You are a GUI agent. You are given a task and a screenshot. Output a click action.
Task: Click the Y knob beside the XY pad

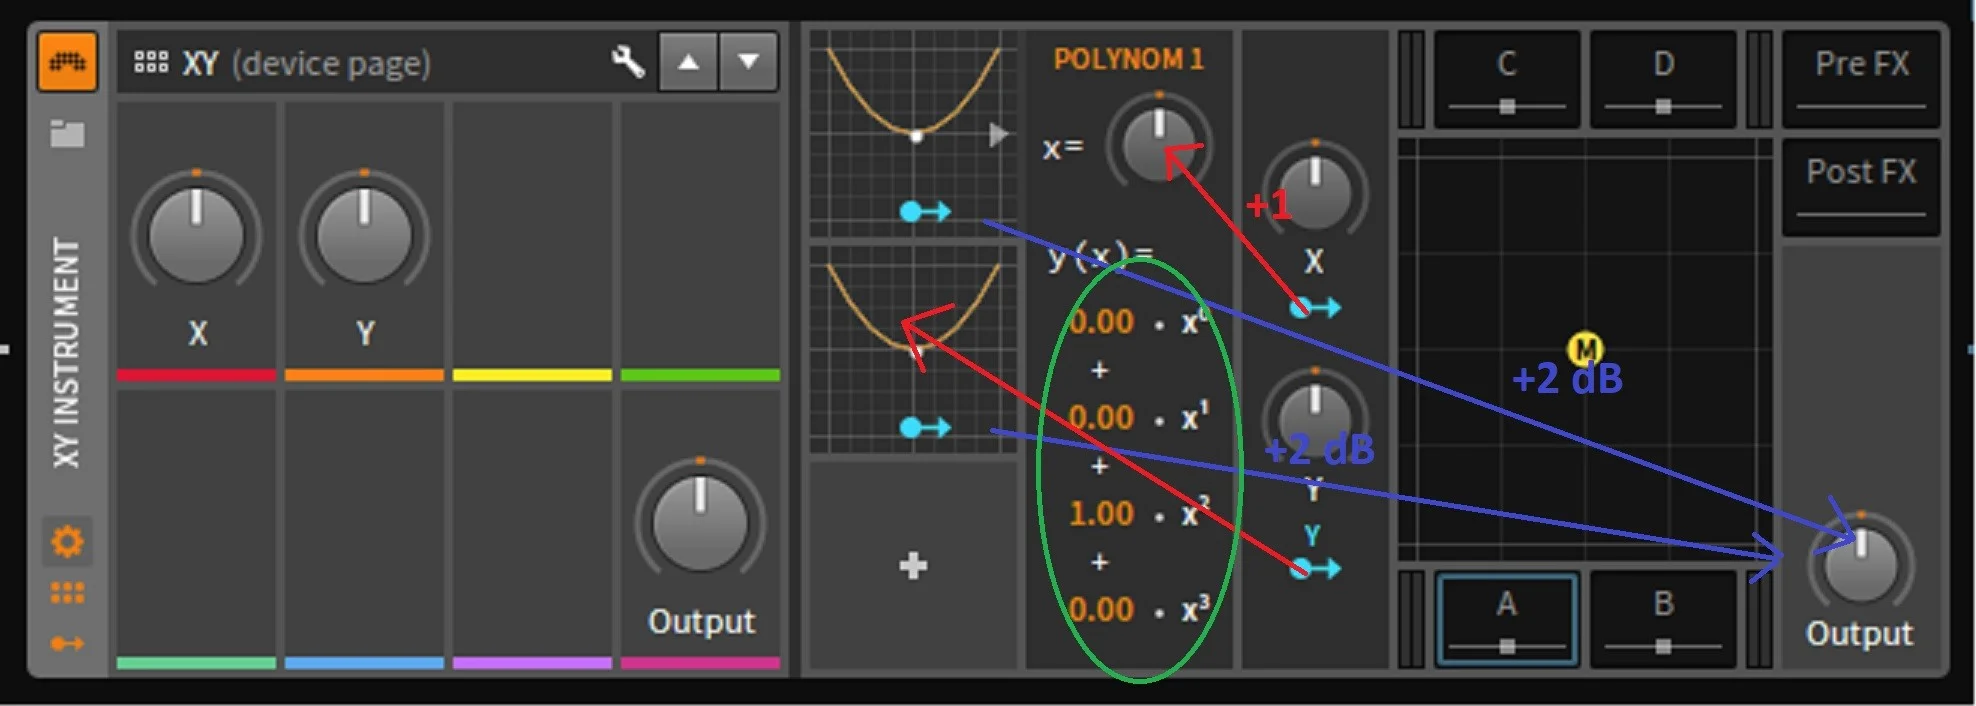[x=1315, y=420]
